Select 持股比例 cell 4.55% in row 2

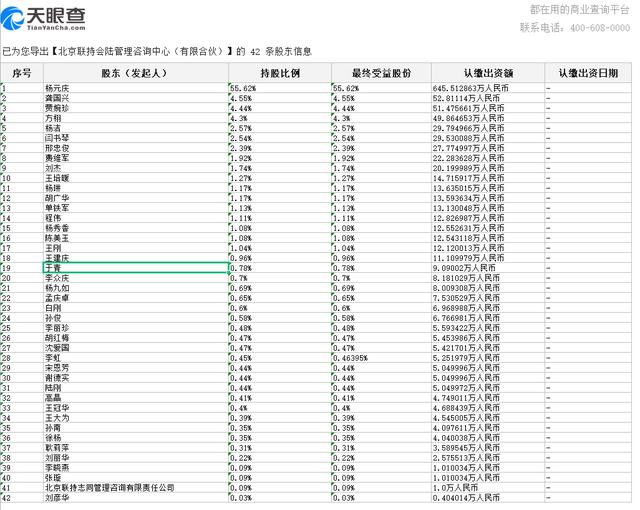pyautogui.click(x=280, y=98)
